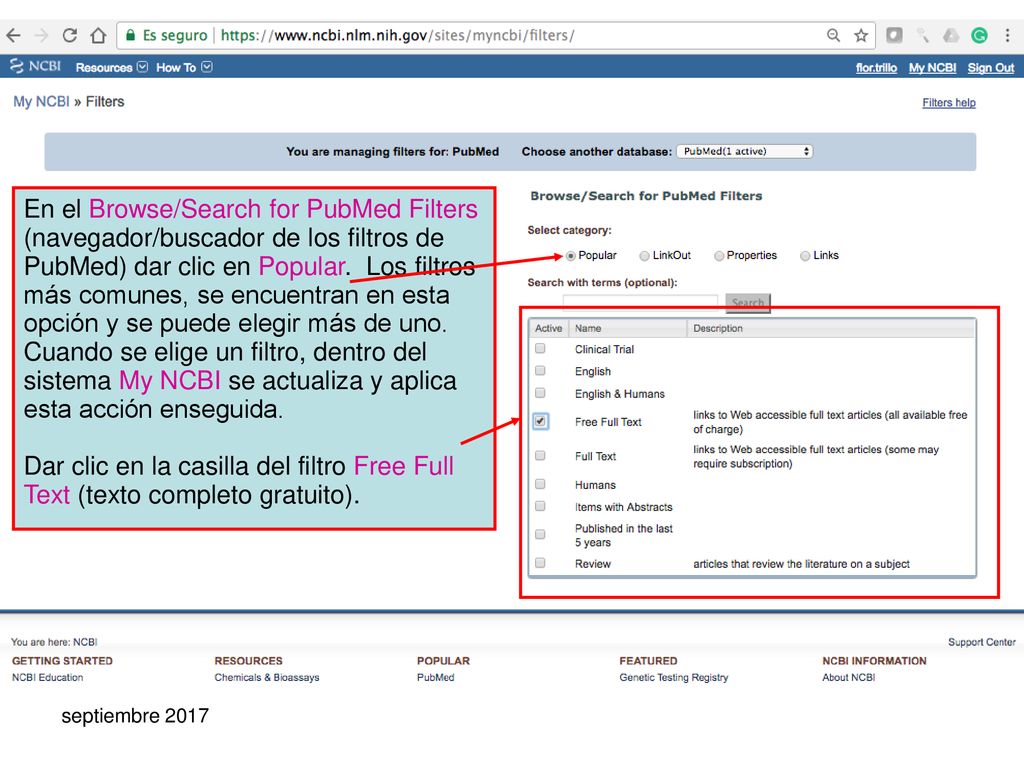Select the LinkOut category radio button
Viewport: 1024px width, 768px height.
pyautogui.click(x=645, y=256)
